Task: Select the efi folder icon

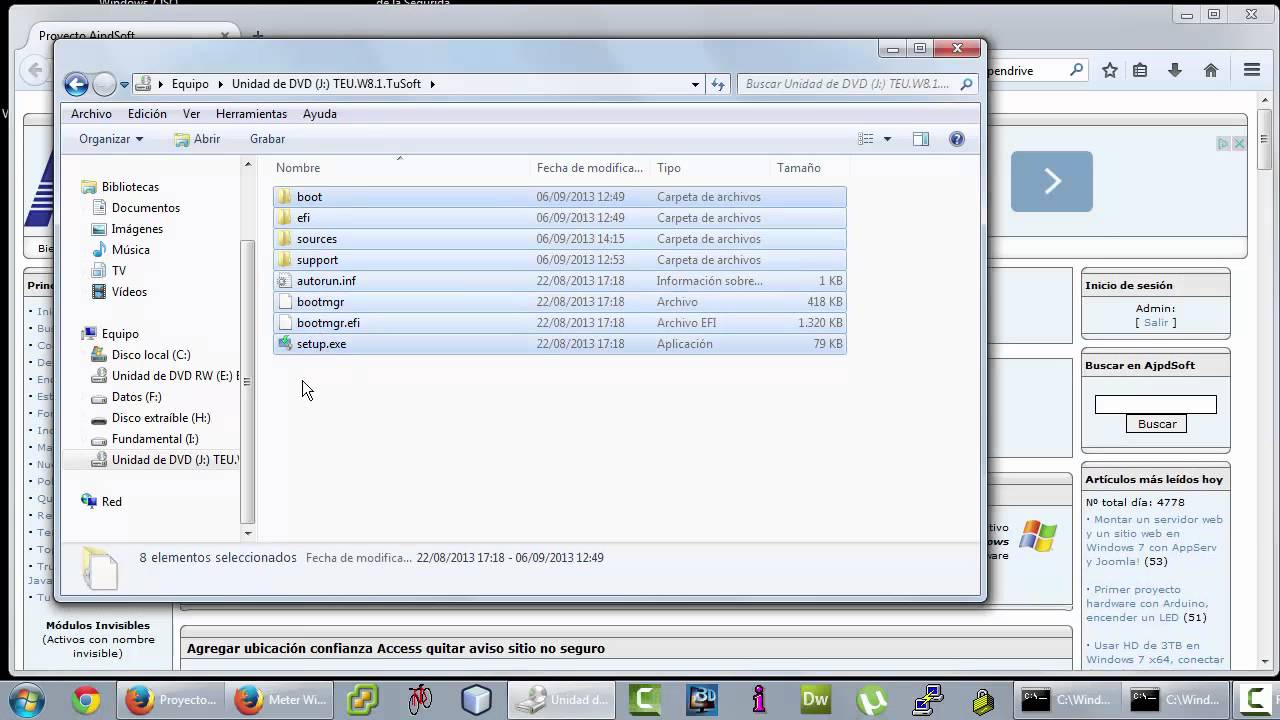Action: pyautogui.click(x=284, y=218)
